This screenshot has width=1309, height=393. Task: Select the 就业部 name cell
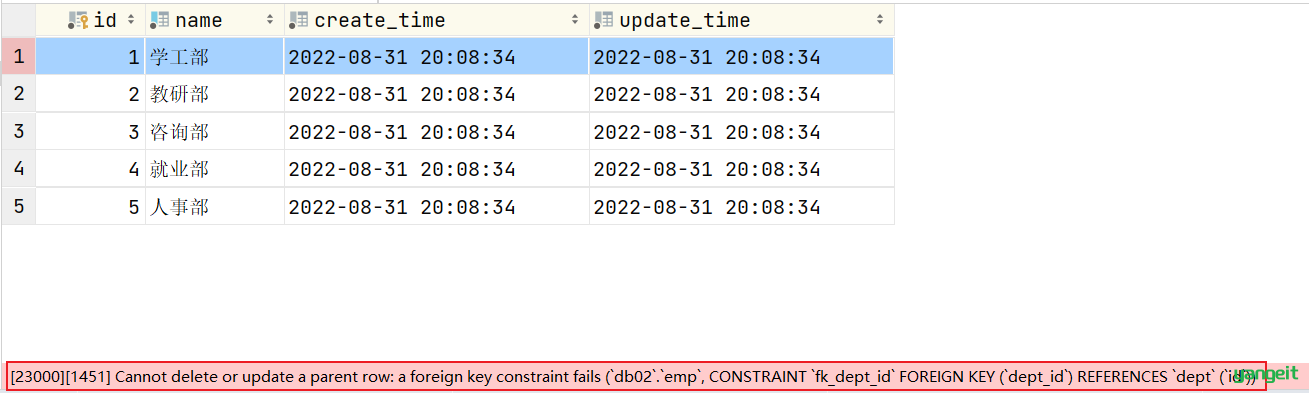(215, 169)
